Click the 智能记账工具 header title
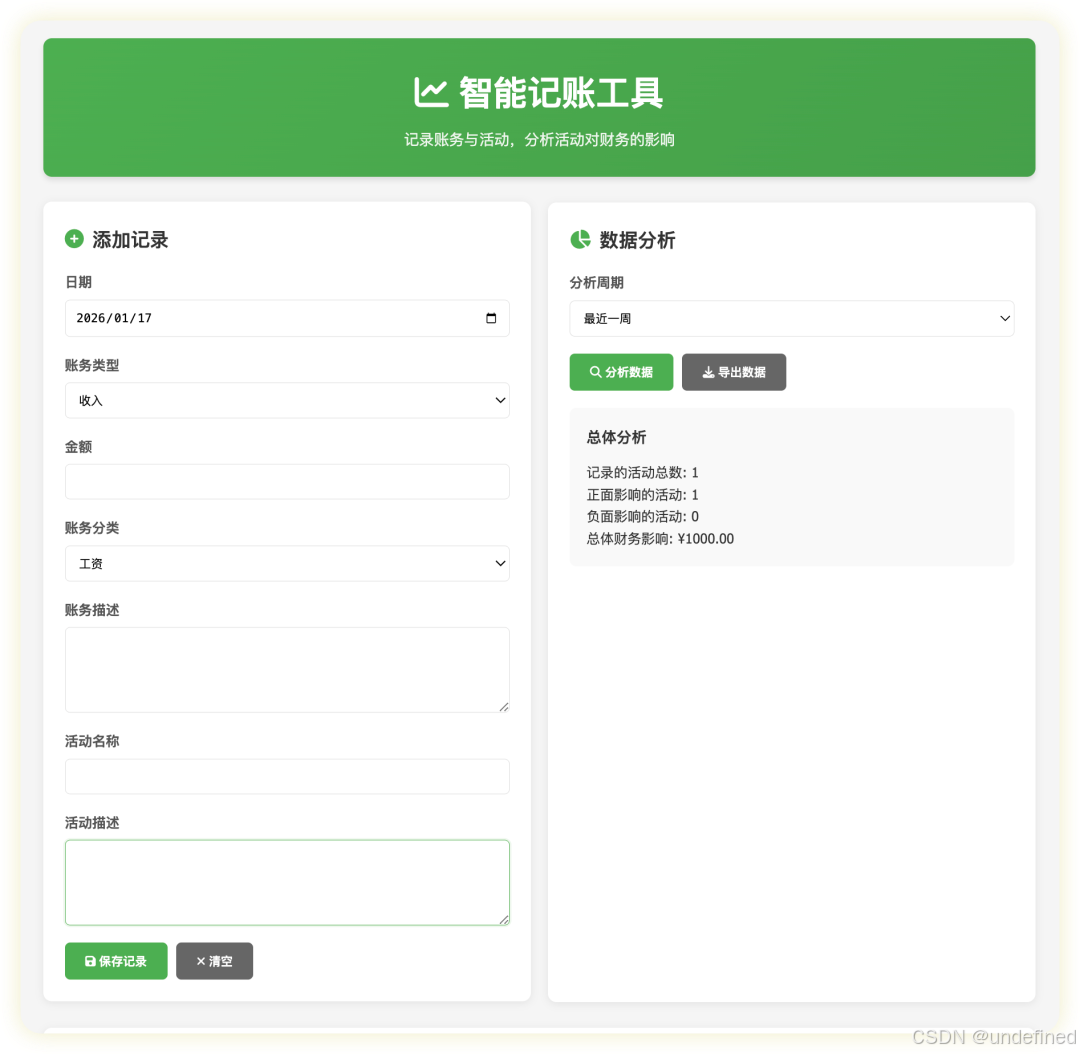 point(561,92)
